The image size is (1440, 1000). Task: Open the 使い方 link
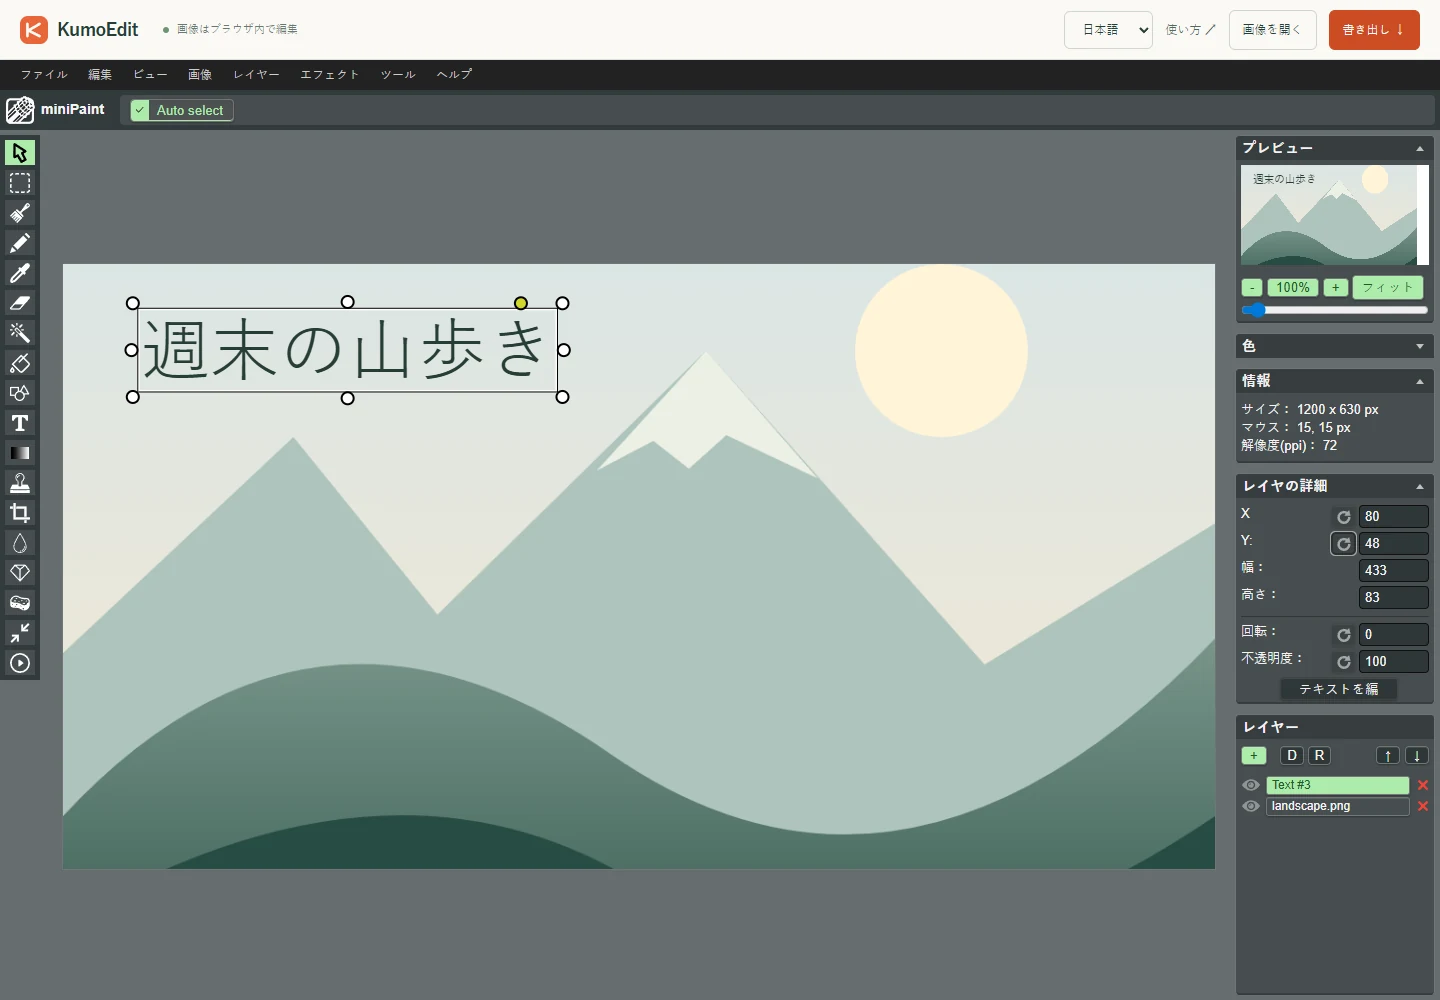(1190, 30)
